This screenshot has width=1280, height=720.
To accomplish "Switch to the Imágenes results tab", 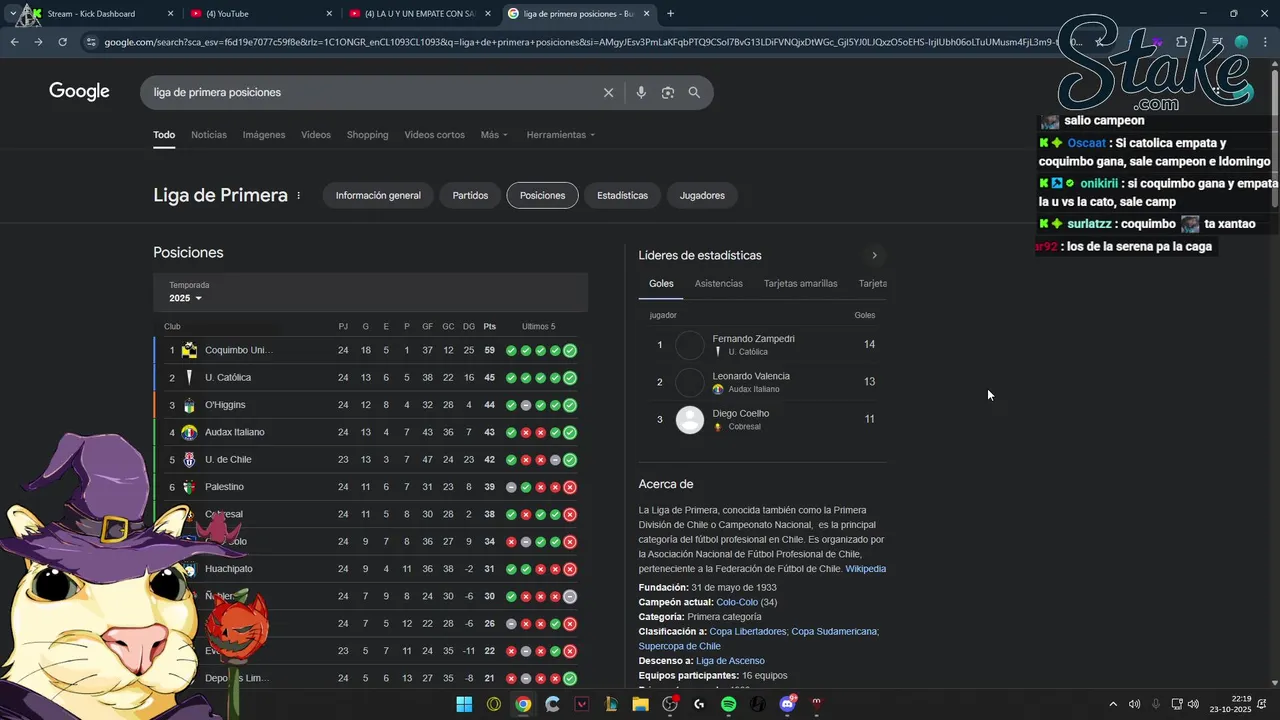I will click(x=264, y=135).
